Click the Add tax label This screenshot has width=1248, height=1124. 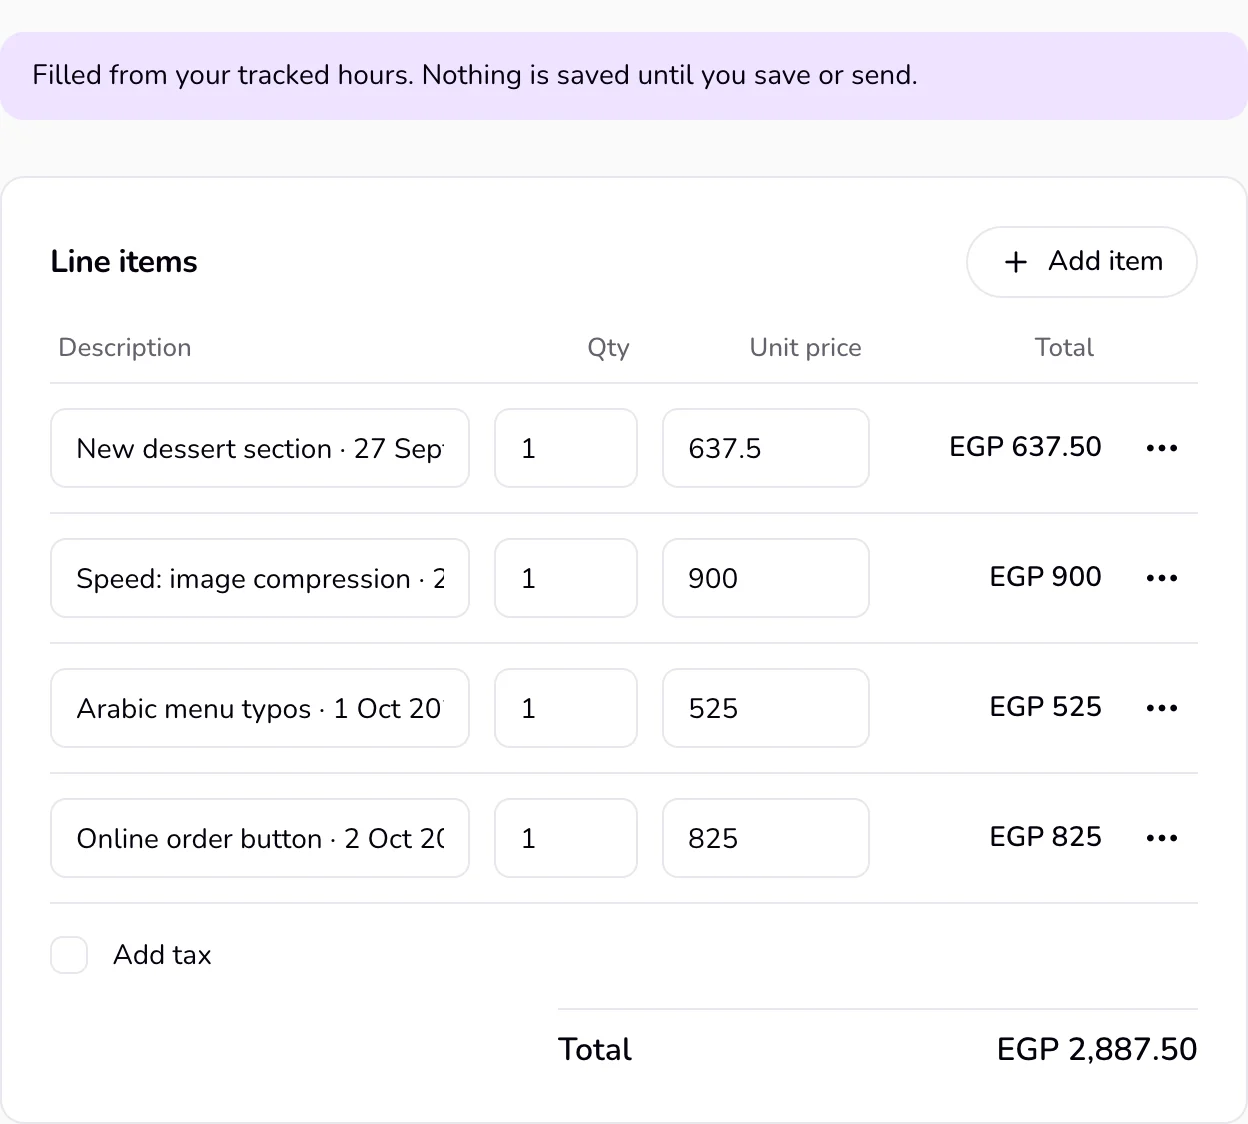[x=162, y=955]
